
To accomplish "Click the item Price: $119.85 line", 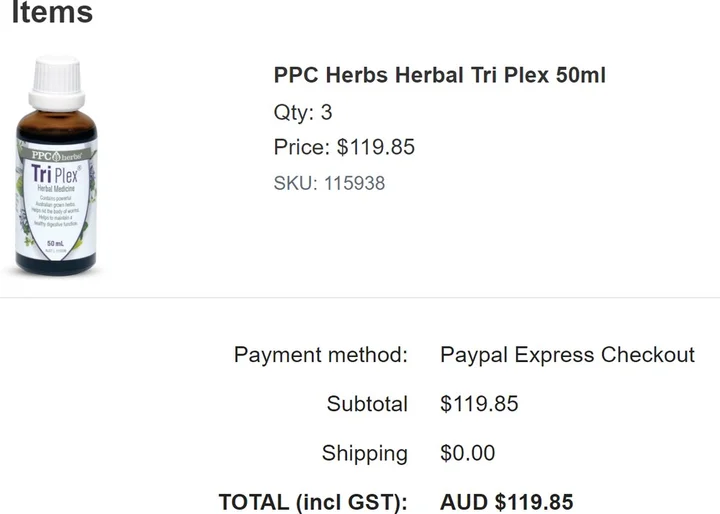I will [344, 148].
